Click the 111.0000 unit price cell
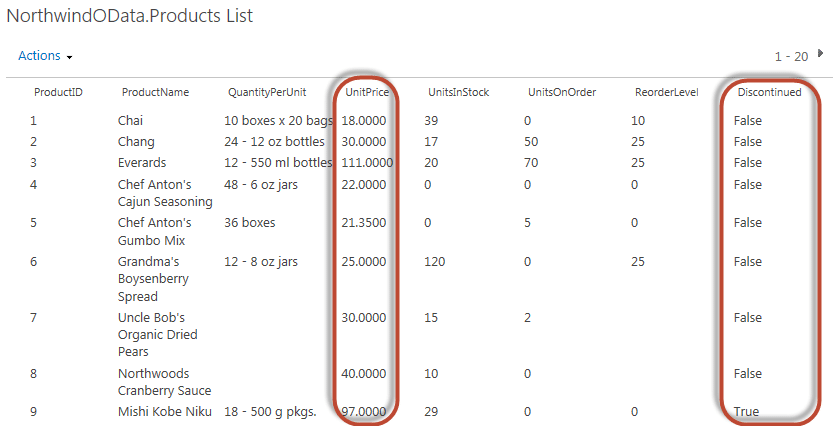 367,163
